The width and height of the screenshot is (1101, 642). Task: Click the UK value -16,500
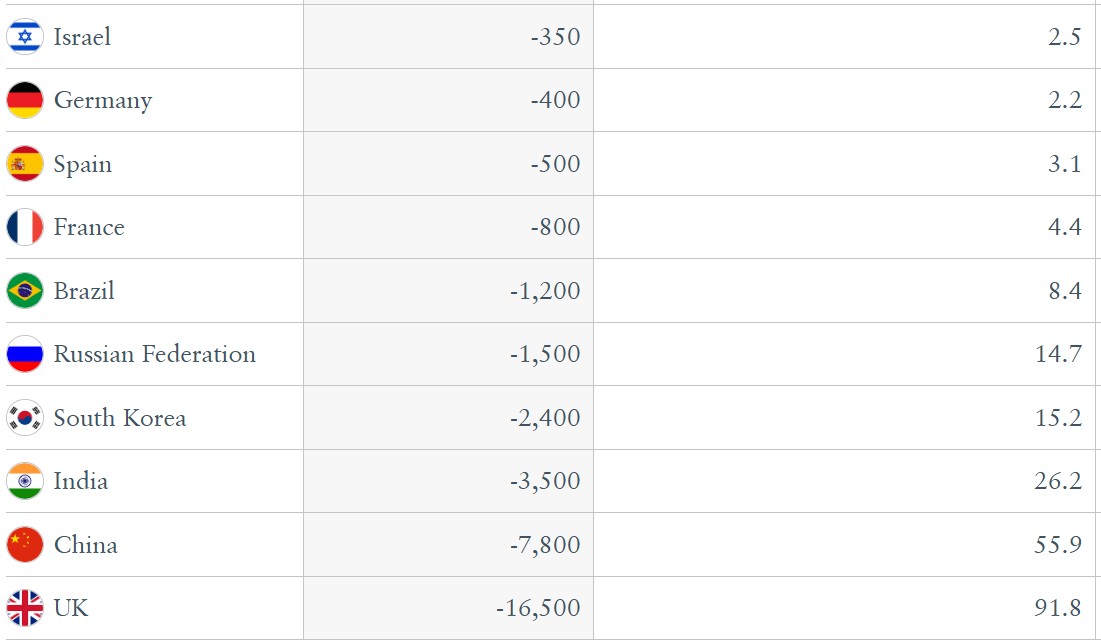(539, 608)
